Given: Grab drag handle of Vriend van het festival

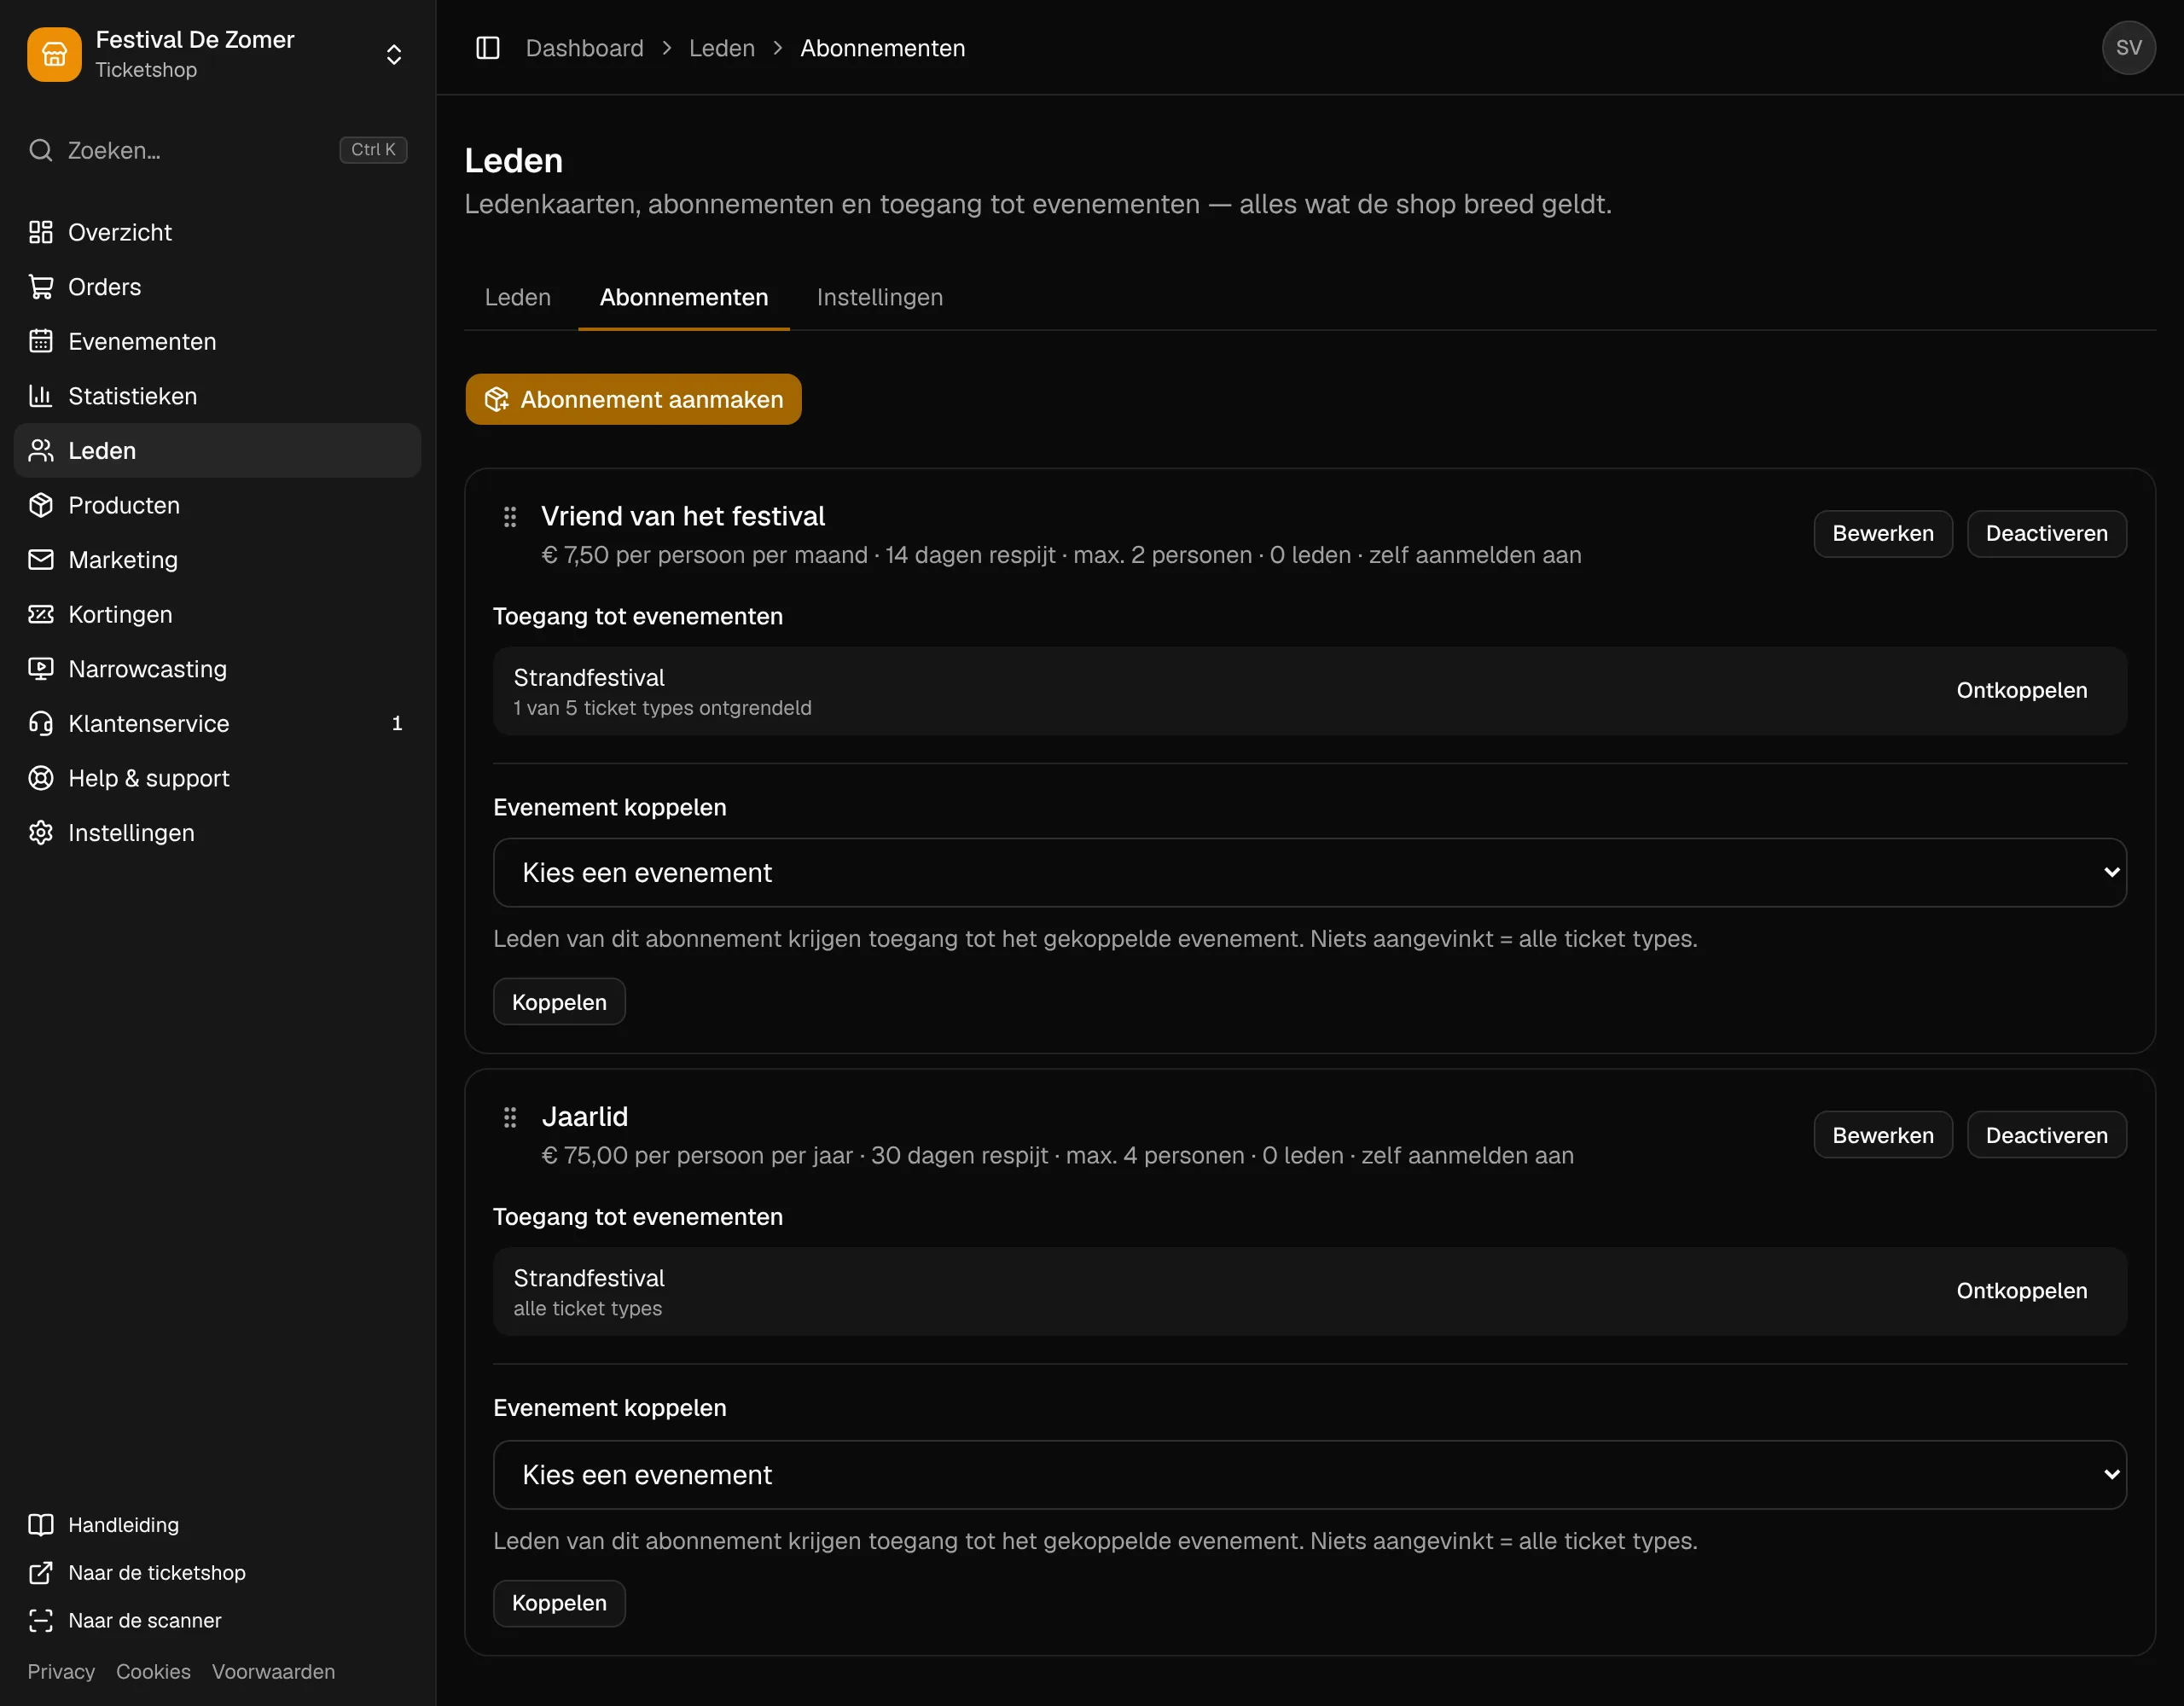Looking at the screenshot, I should 510,517.
